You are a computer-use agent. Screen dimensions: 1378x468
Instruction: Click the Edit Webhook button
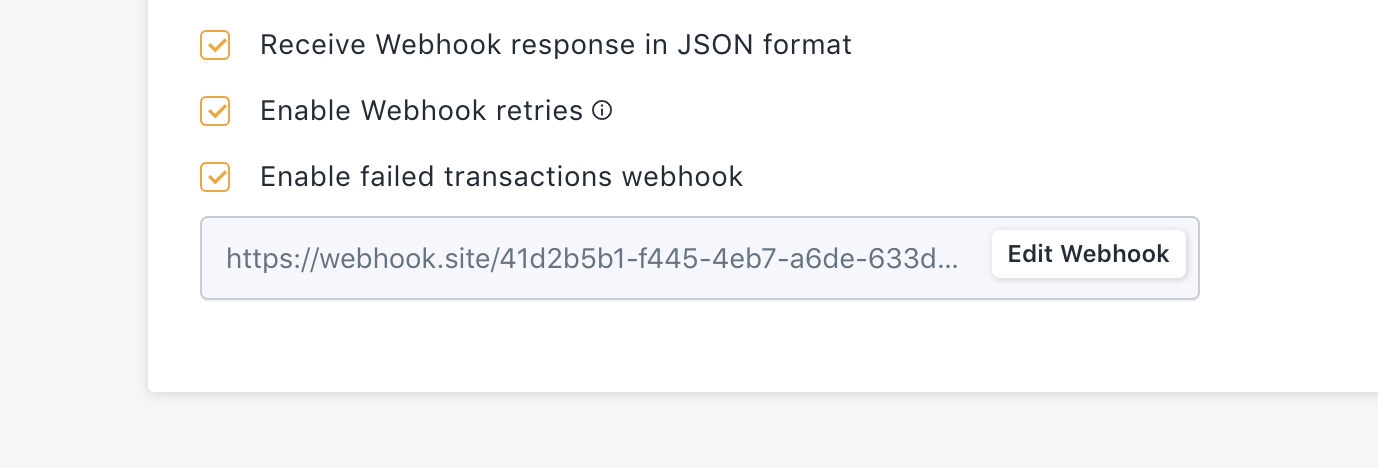(1088, 254)
